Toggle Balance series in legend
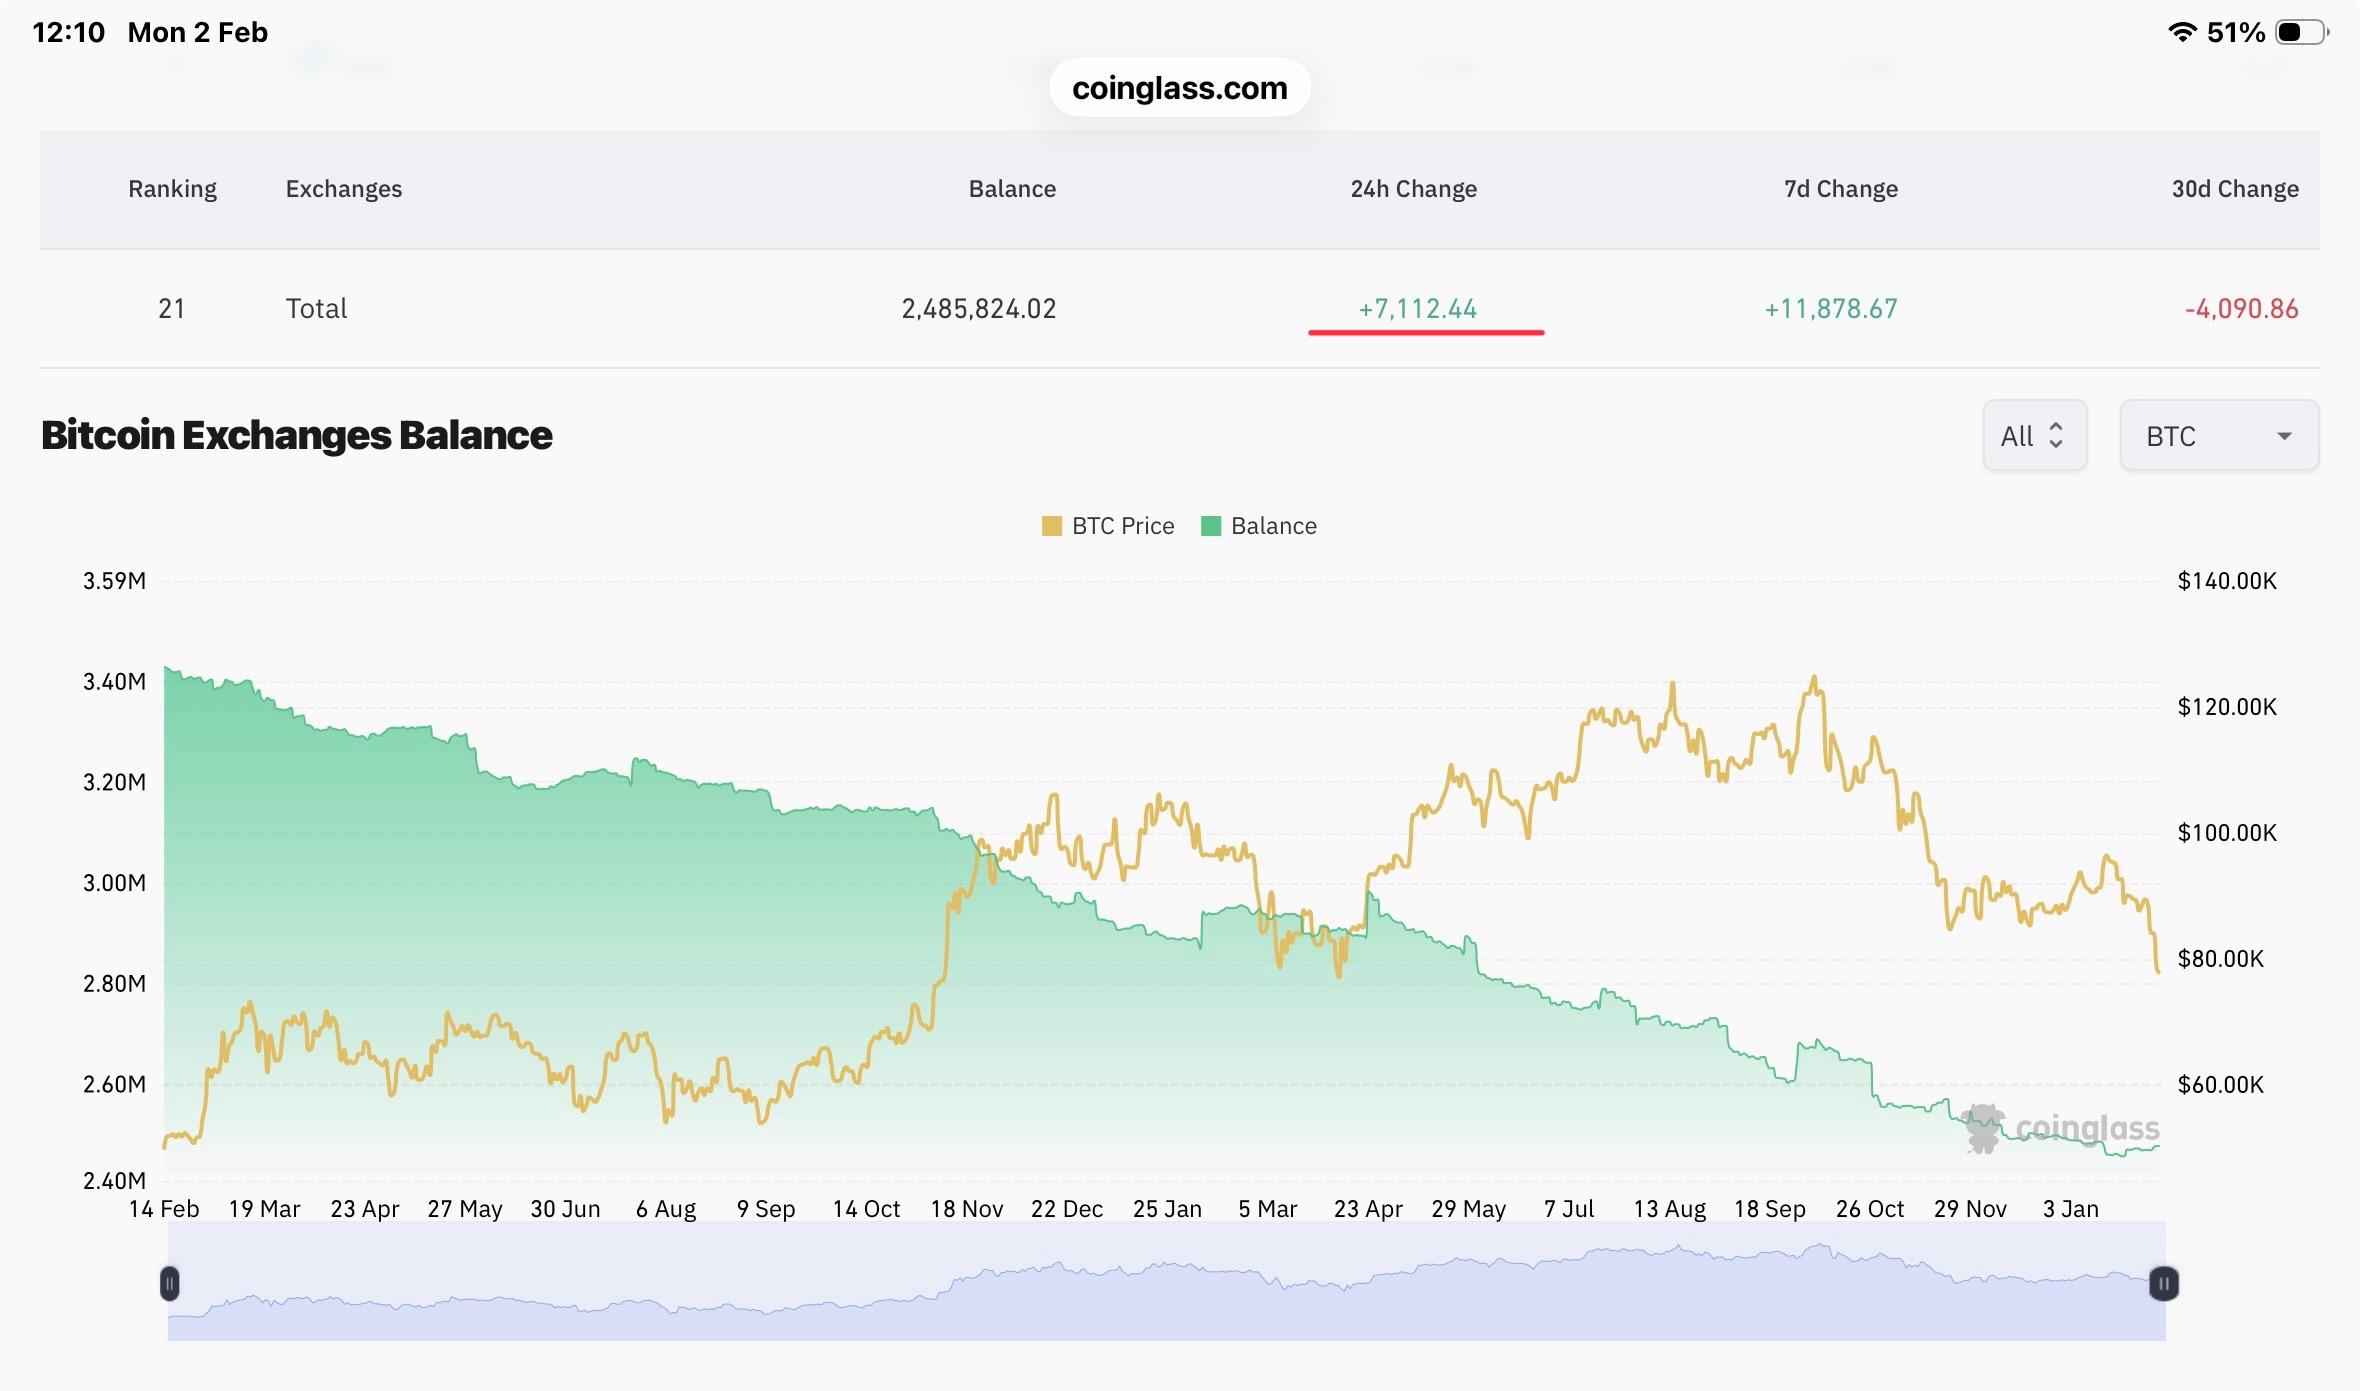Image resolution: width=2360 pixels, height=1391 pixels. coord(1259,526)
